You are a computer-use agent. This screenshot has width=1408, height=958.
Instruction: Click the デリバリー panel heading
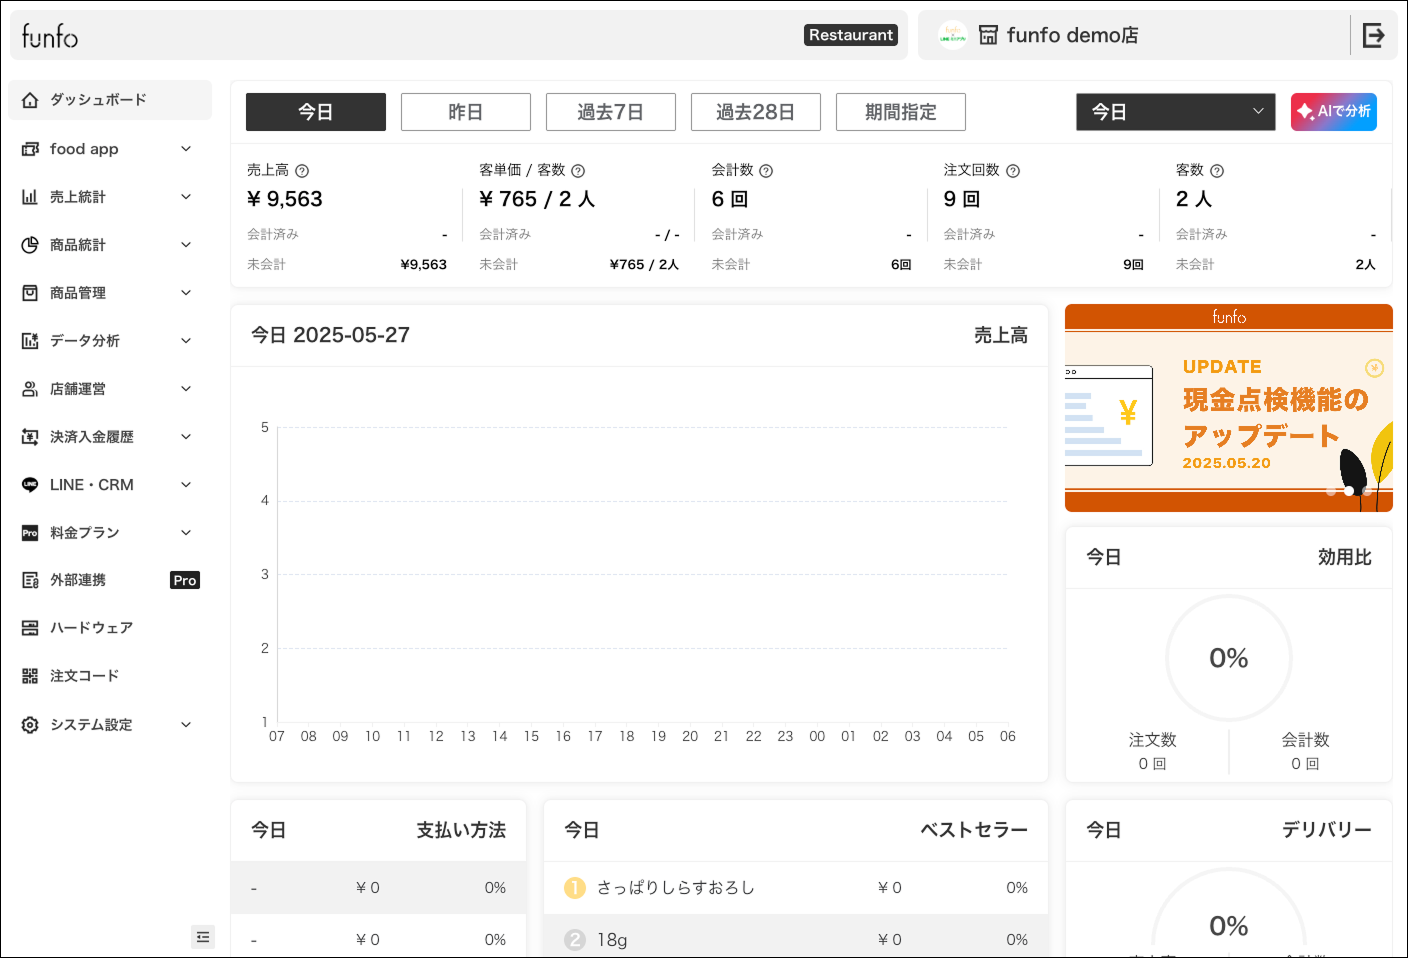tap(1327, 830)
